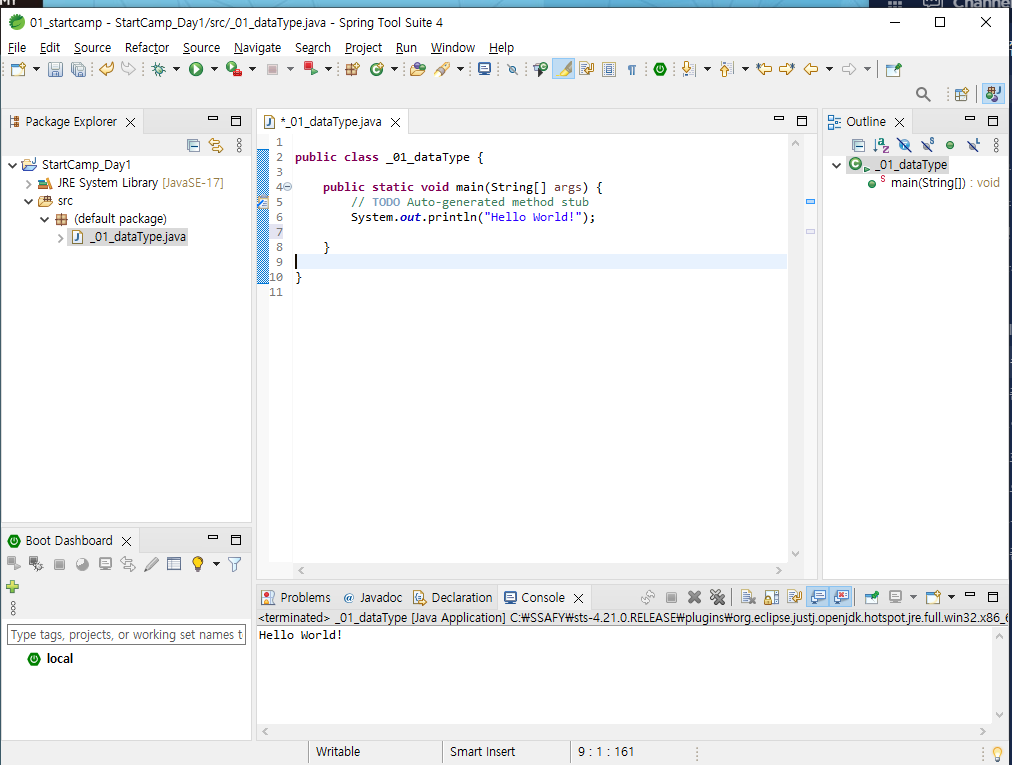Click Collapse All in Outline view
Image resolution: width=1012 pixels, height=765 pixels.
(x=858, y=145)
